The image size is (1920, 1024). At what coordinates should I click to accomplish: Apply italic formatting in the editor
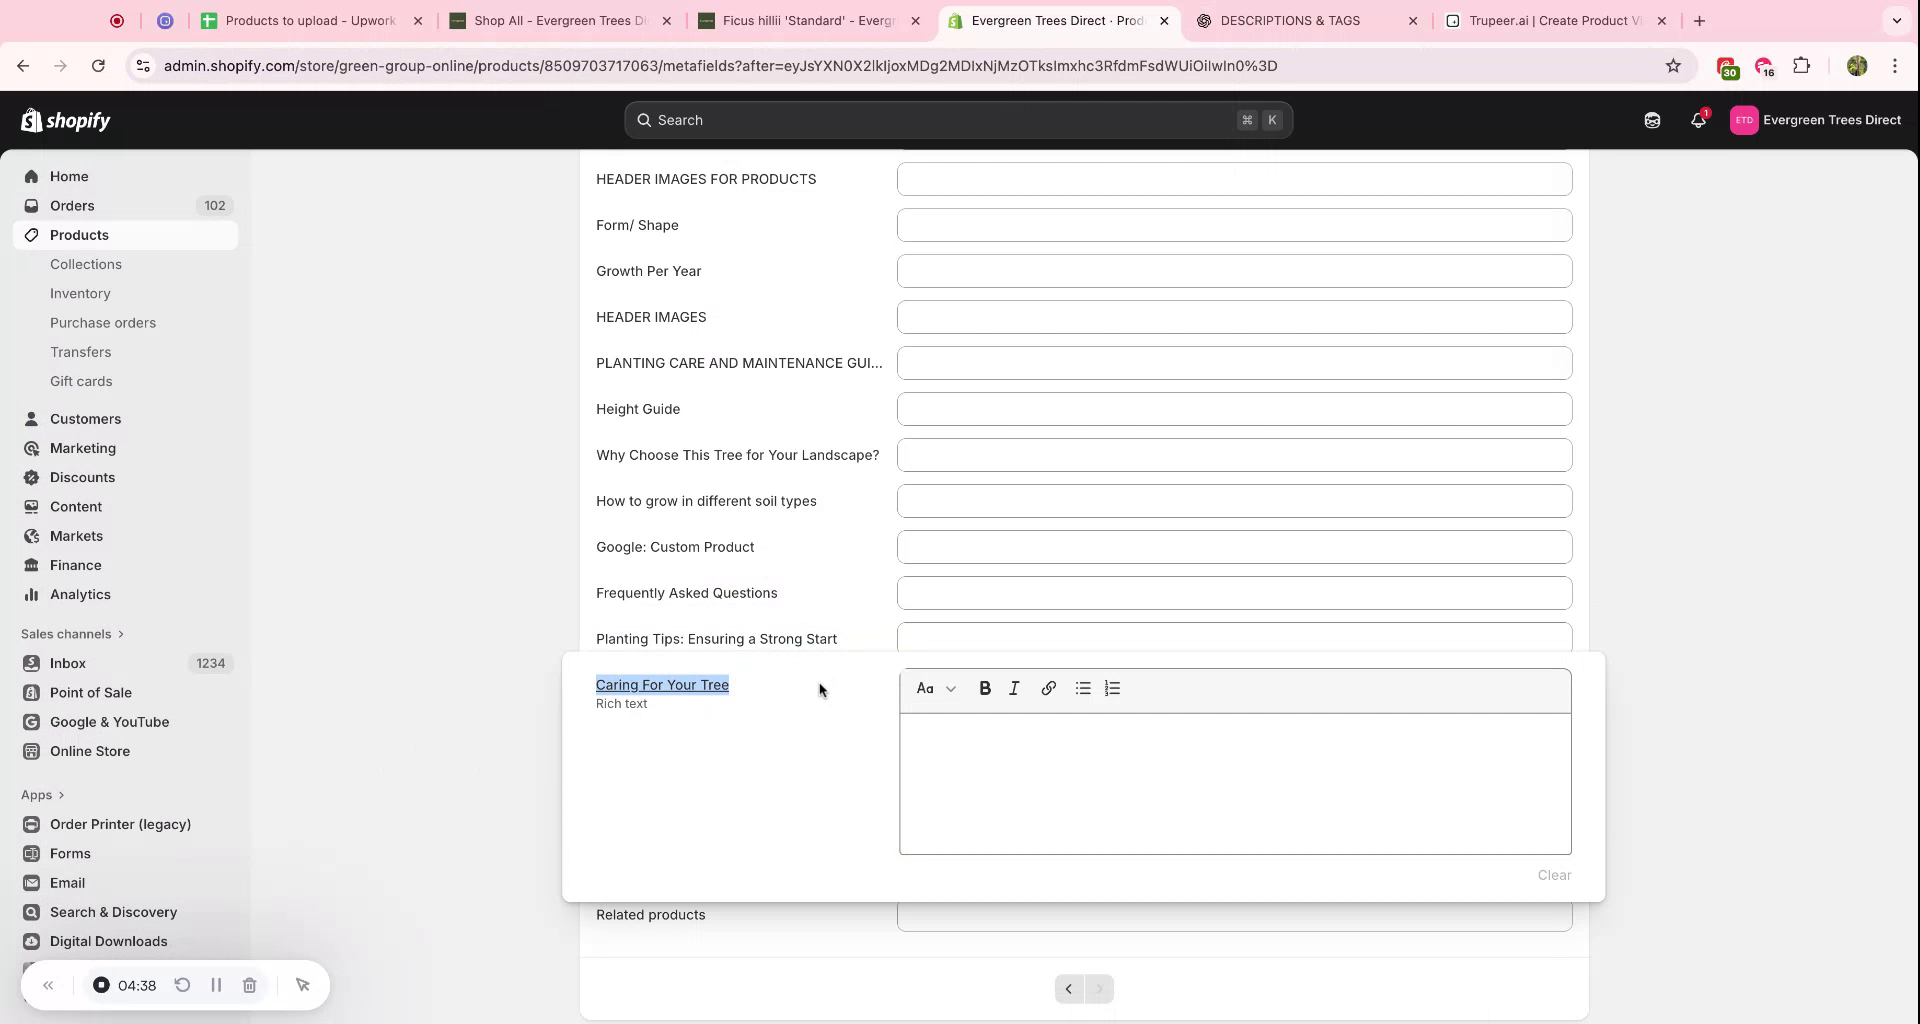coord(1013,688)
